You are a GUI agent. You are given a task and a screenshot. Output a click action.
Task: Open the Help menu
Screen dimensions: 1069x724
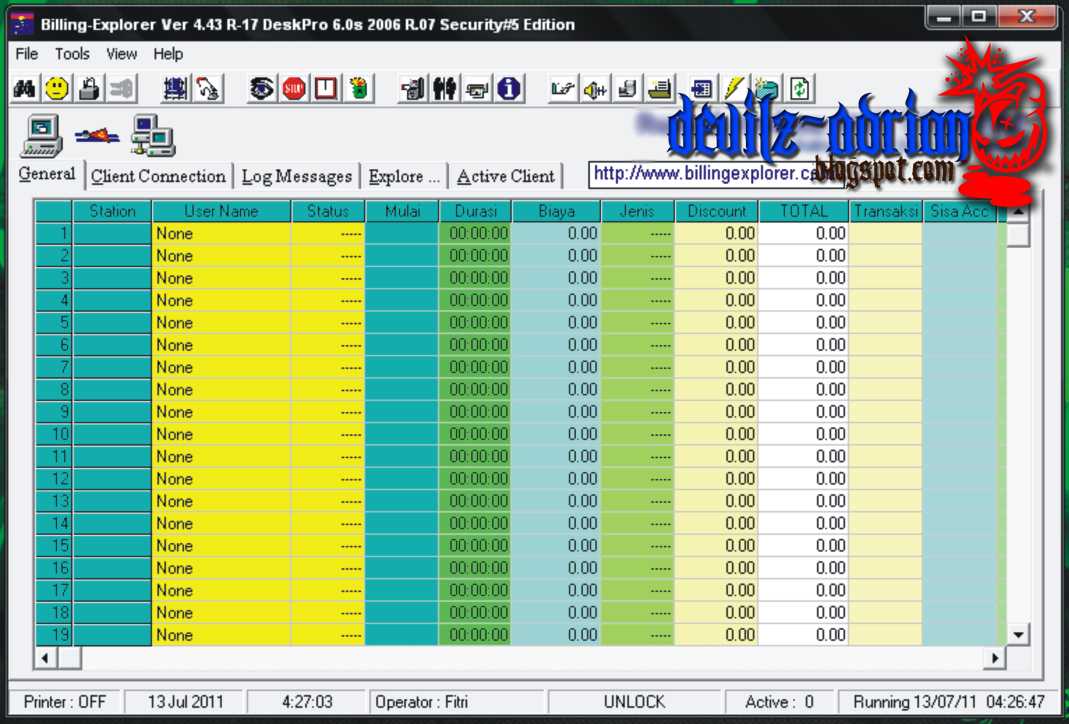coord(168,54)
